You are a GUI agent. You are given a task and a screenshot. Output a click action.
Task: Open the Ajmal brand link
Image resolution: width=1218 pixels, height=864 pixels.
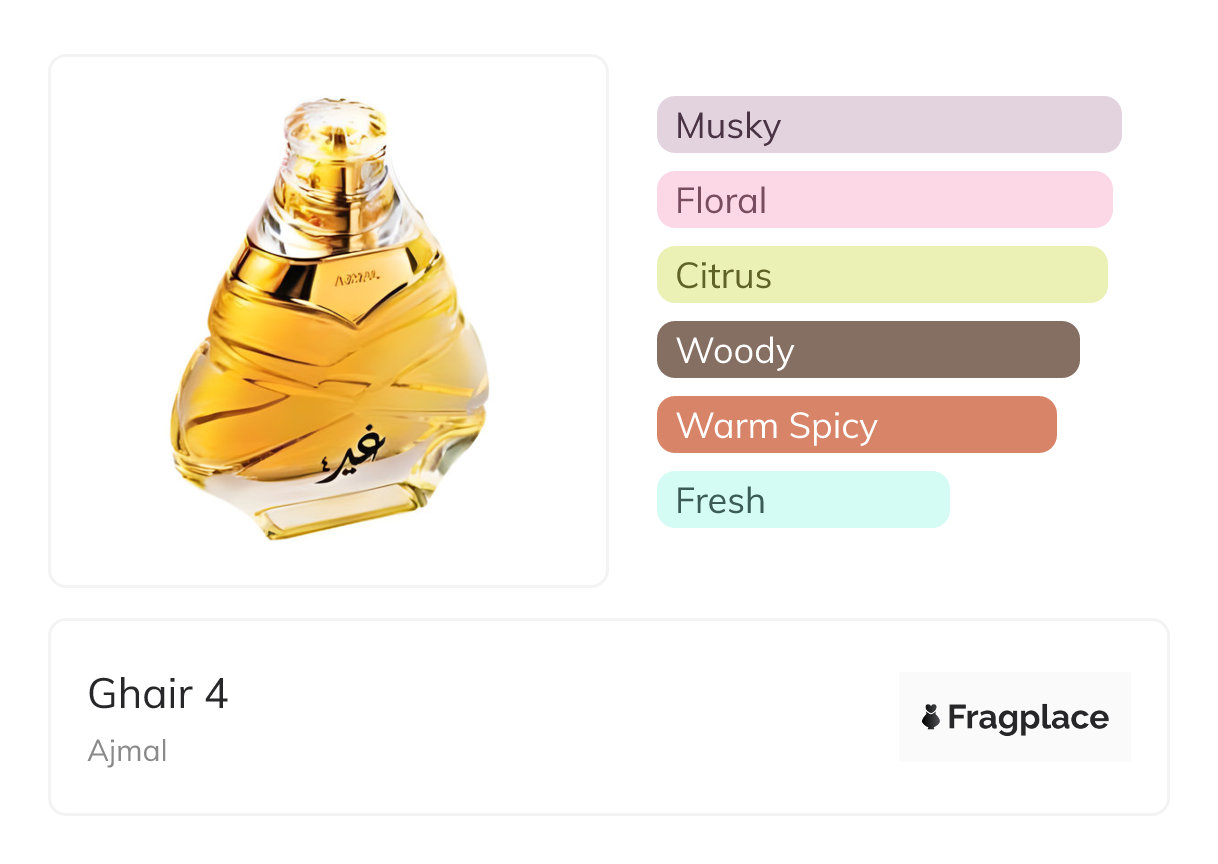(x=127, y=751)
